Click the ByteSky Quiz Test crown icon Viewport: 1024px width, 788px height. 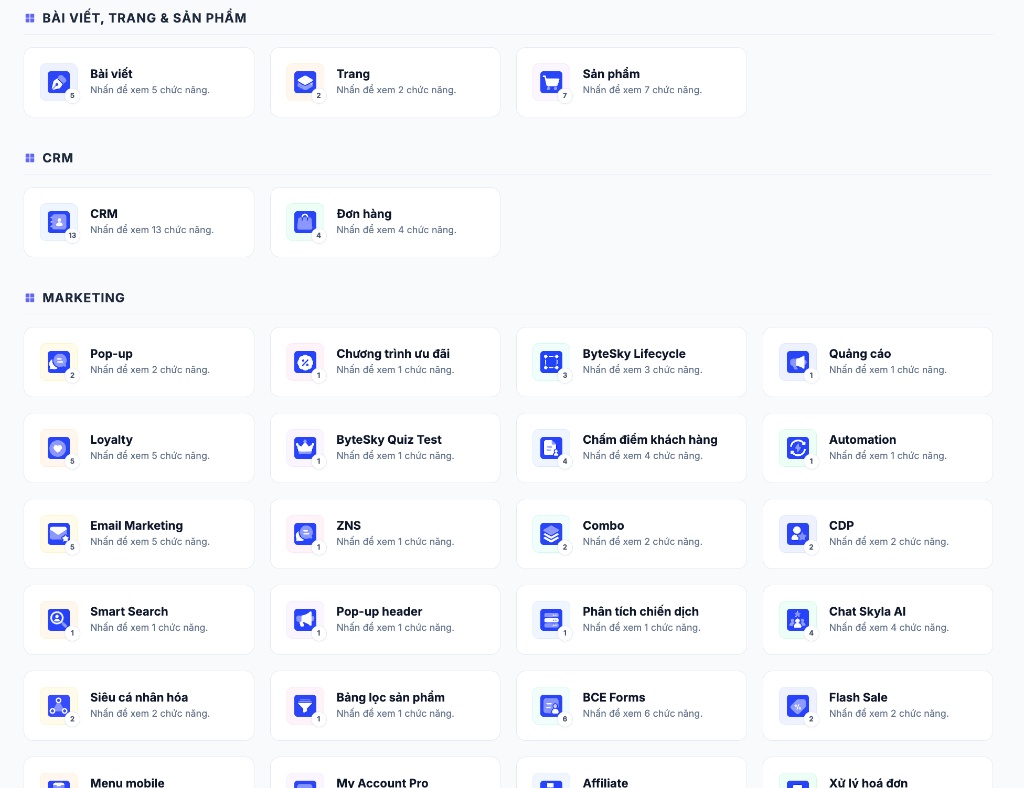pyautogui.click(x=305, y=448)
